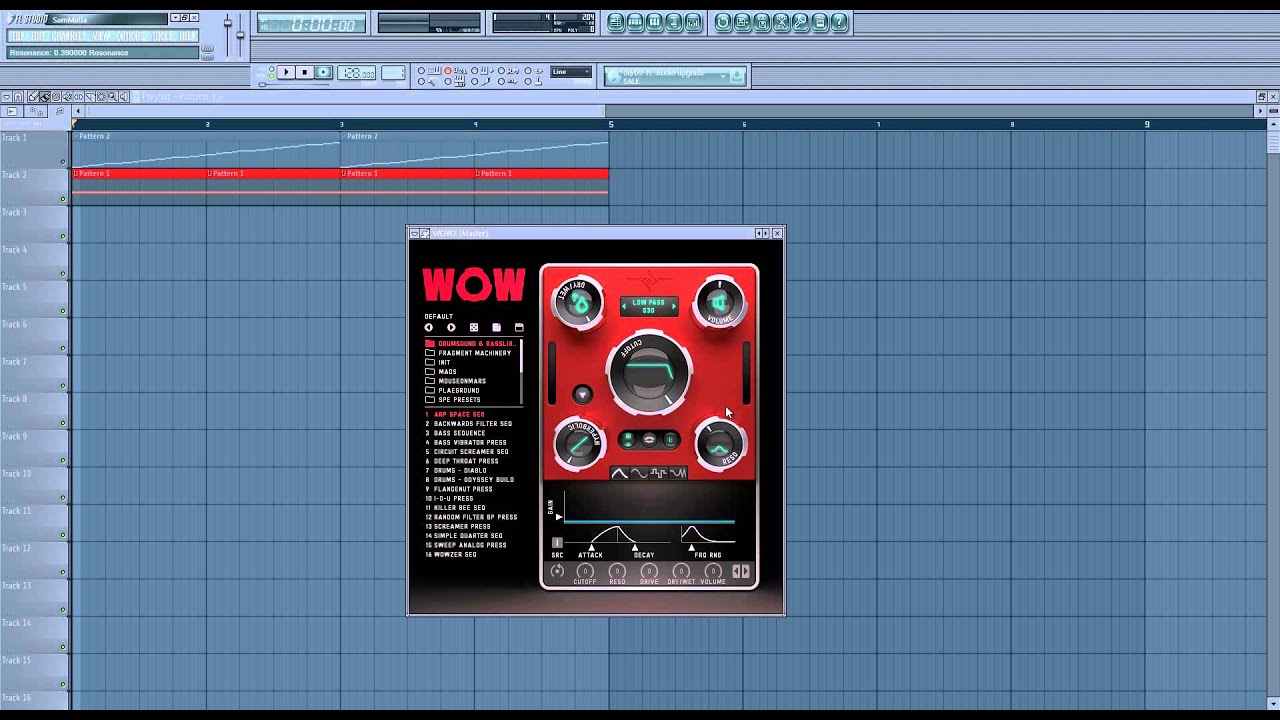Go to next preset in WOW plugin
Viewport: 1280px width, 720px height.
click(451, 327)
